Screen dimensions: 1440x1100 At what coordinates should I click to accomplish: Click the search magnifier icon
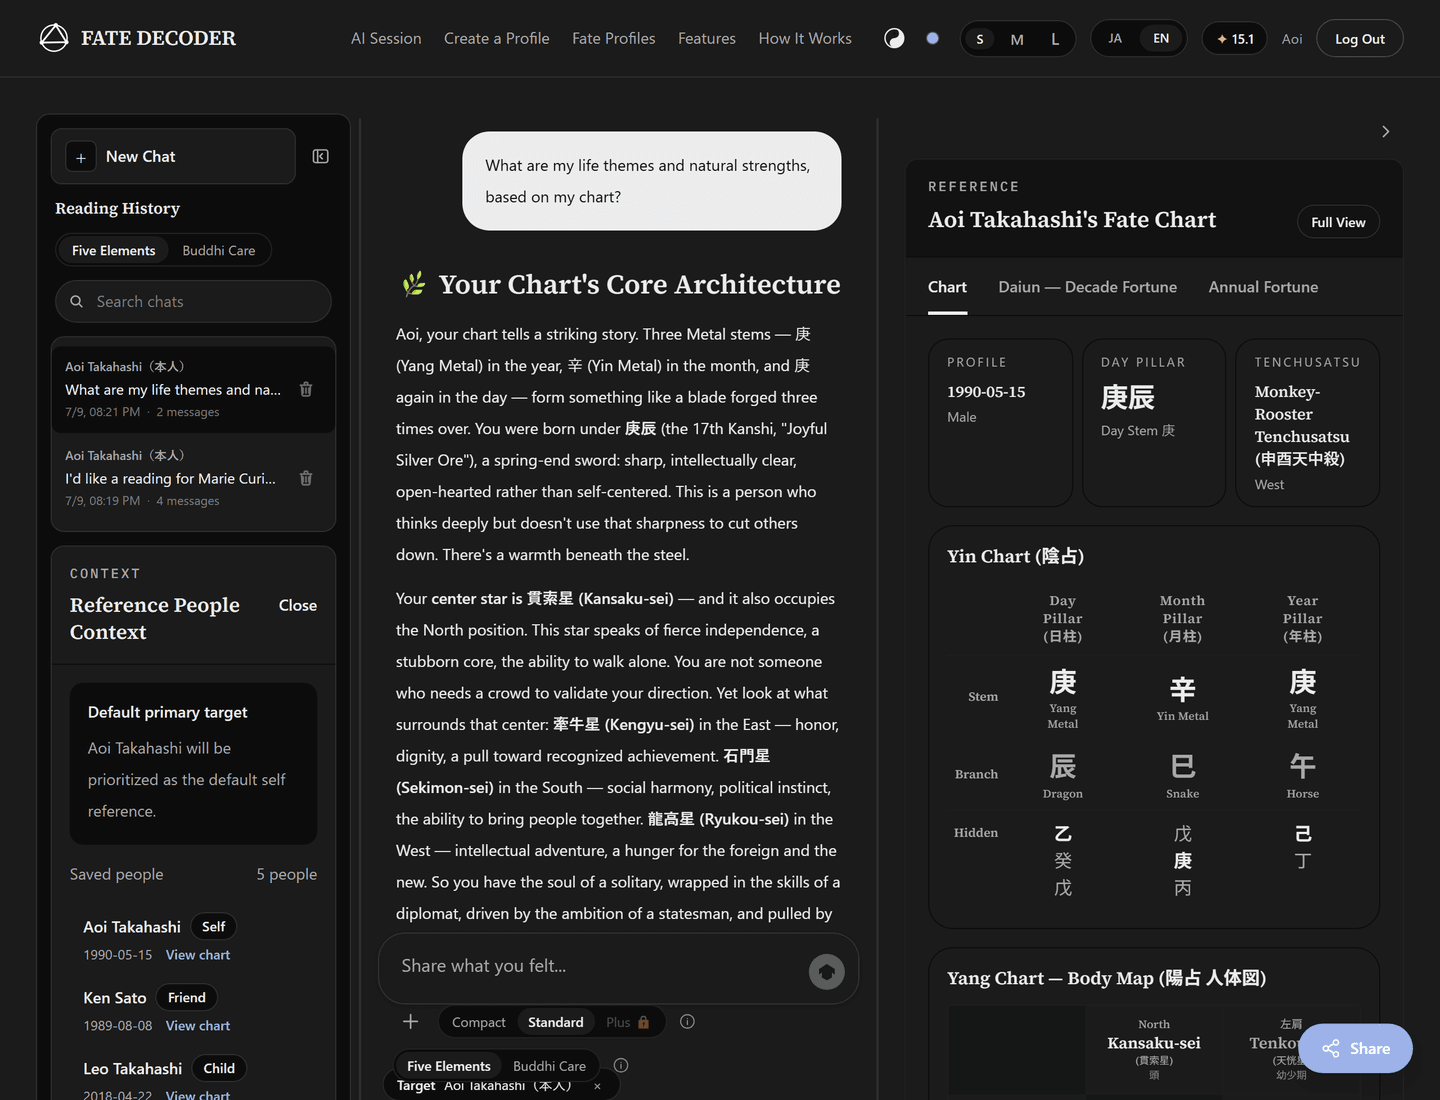(76, 301)
